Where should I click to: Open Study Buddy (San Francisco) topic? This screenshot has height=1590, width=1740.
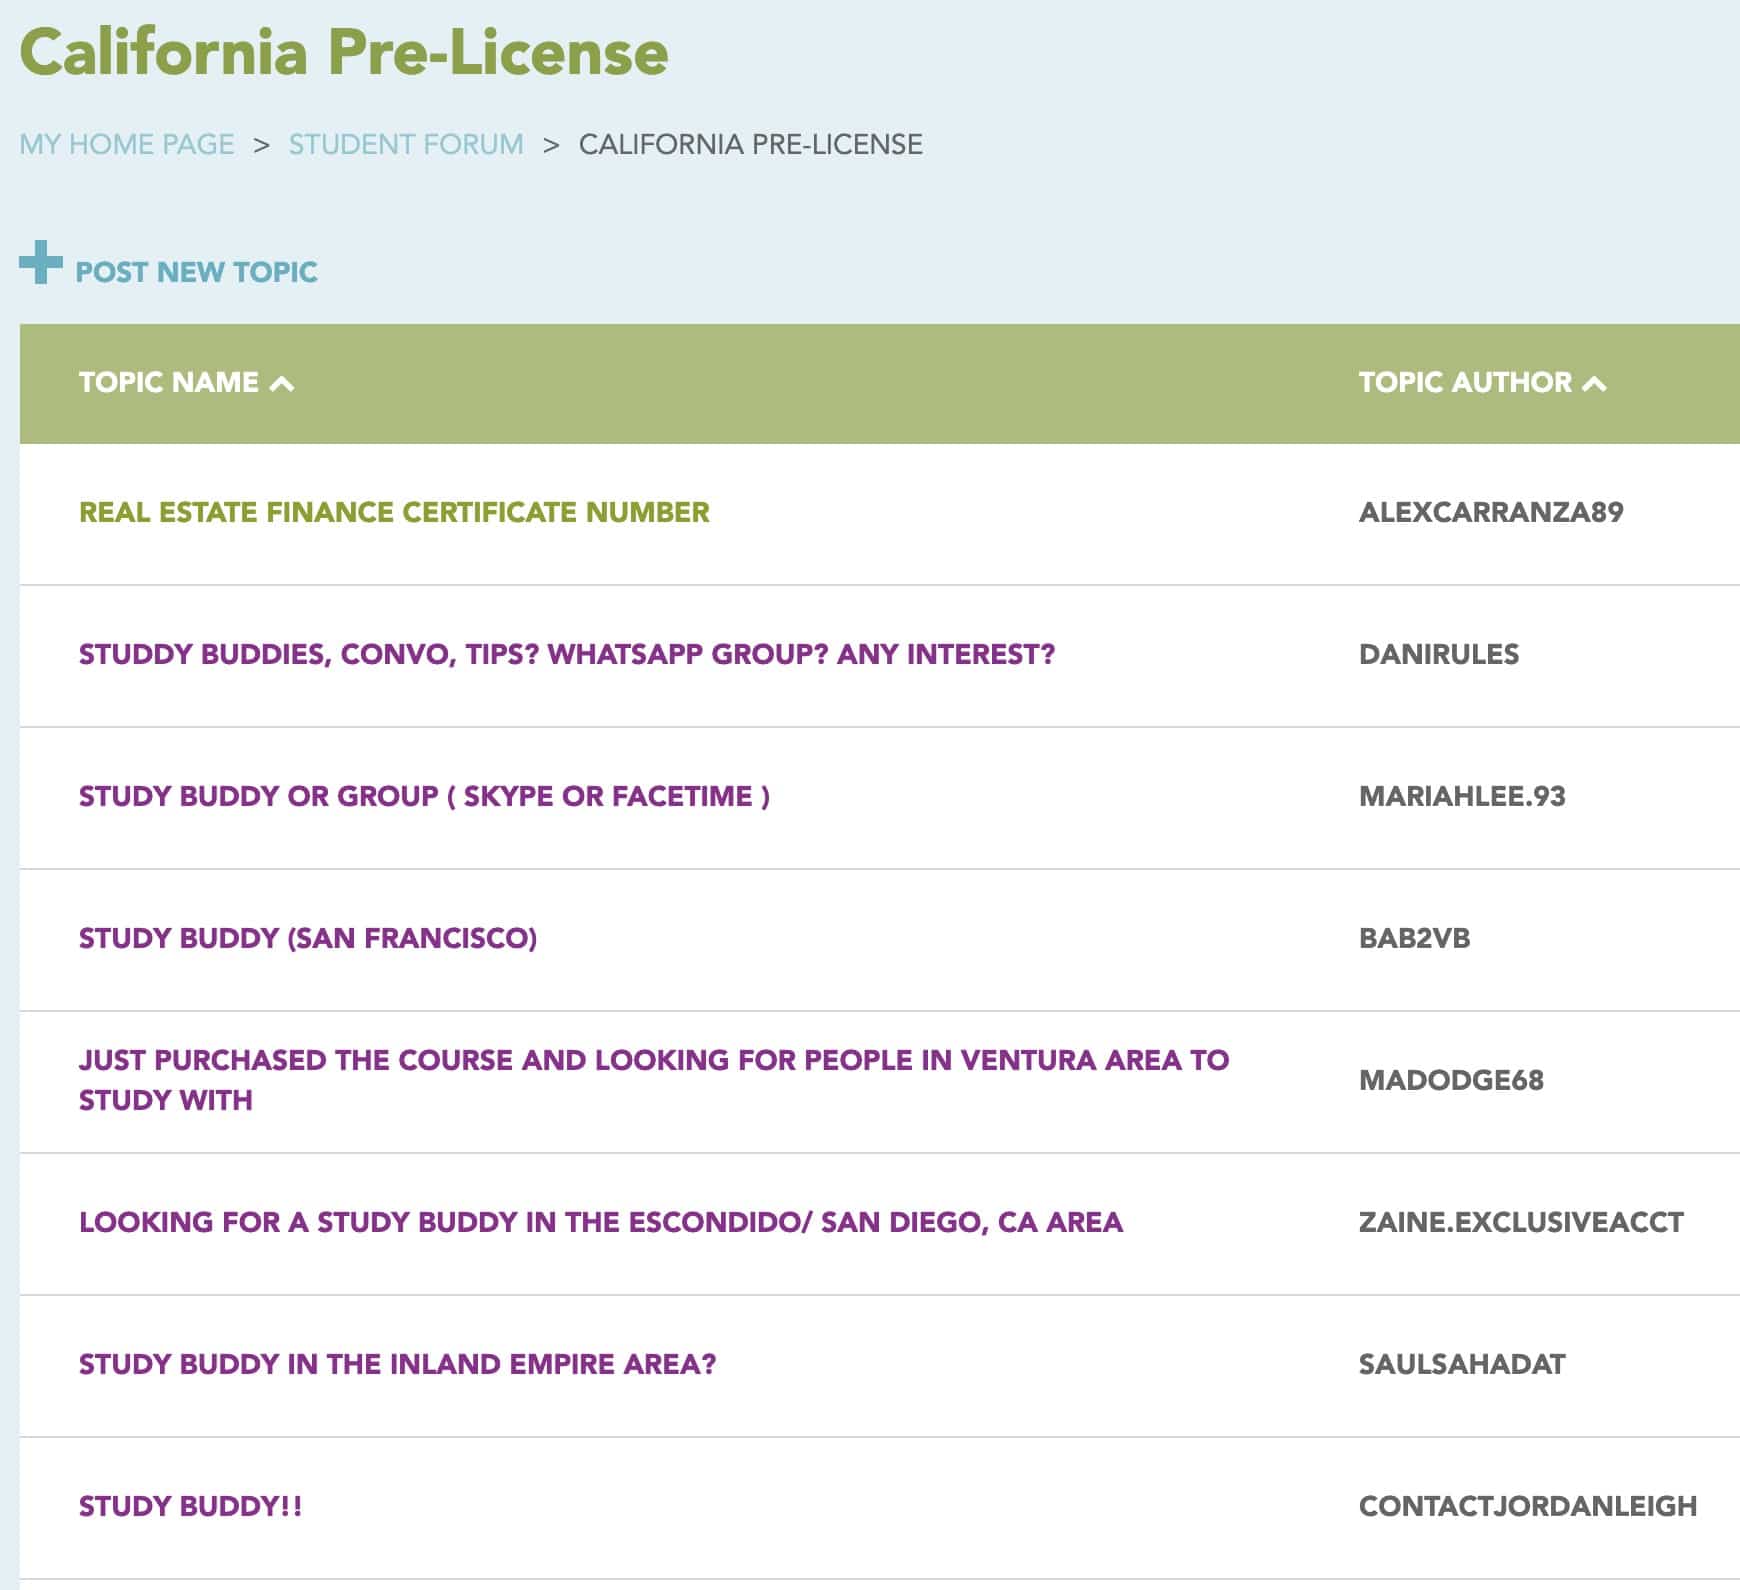308,938
